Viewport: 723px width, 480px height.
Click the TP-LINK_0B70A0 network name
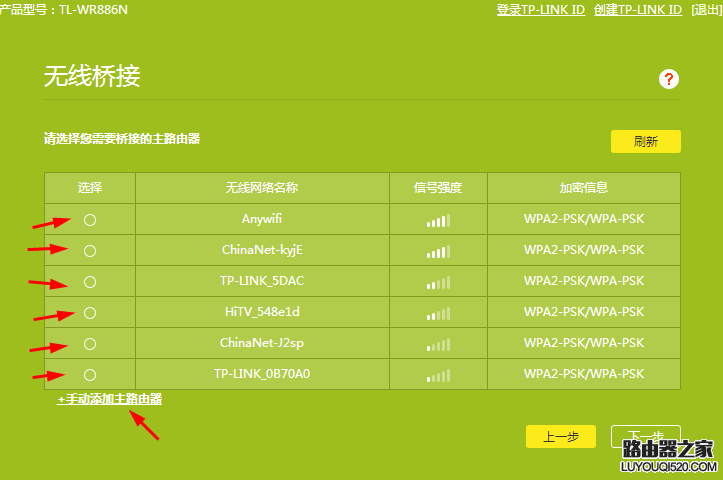(262, 373)
